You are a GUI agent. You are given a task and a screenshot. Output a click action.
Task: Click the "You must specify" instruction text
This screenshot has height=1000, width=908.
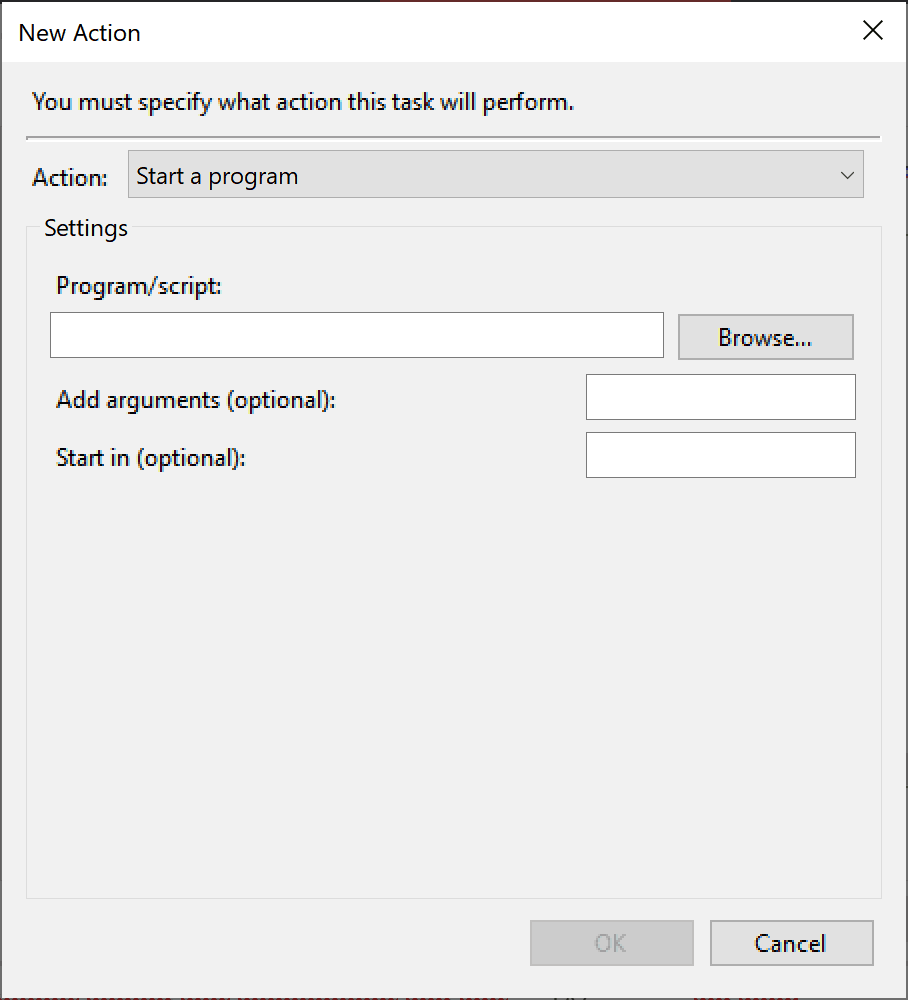pyautogui.click(x=303, y=102)
